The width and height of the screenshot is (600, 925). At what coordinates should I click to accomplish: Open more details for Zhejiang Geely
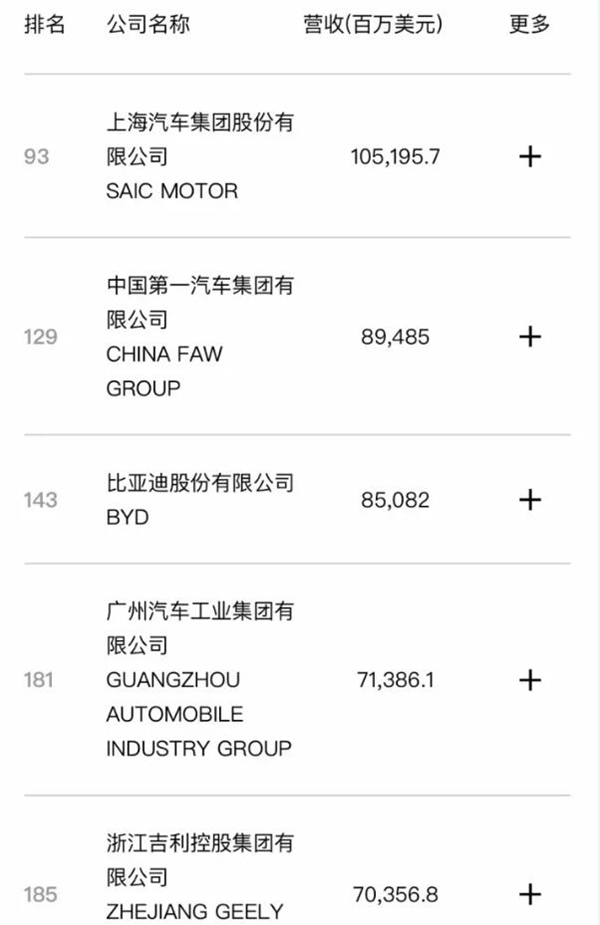pyautogui.click(x=530, y=894)
